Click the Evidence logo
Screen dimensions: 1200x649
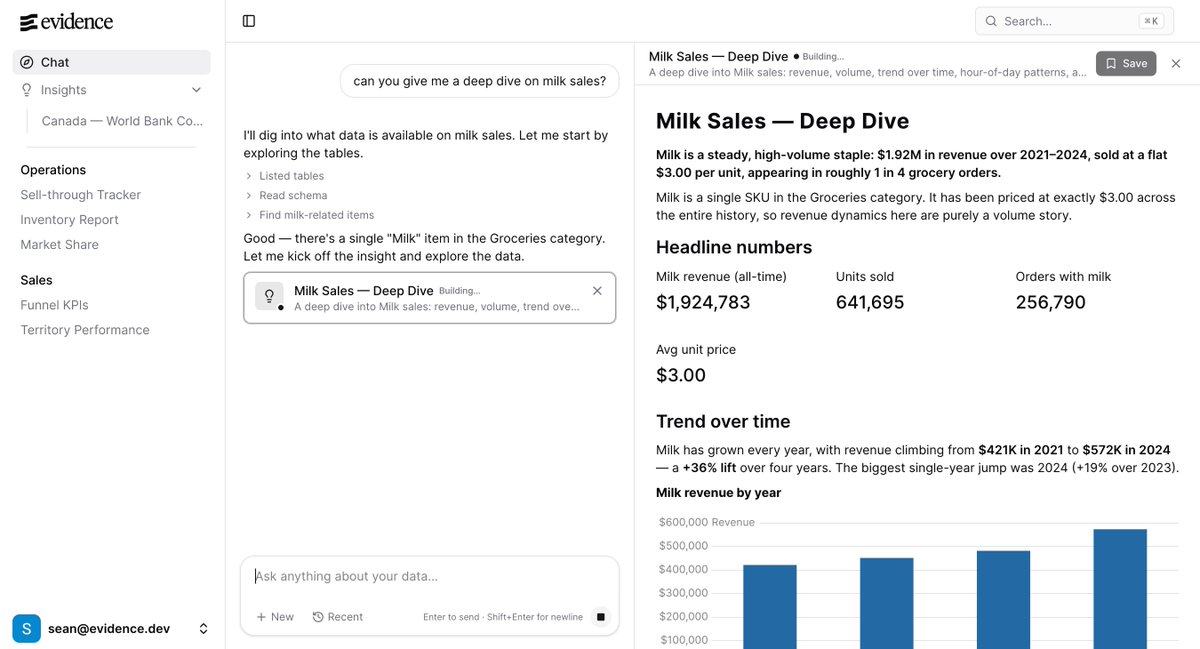[66, 21]
